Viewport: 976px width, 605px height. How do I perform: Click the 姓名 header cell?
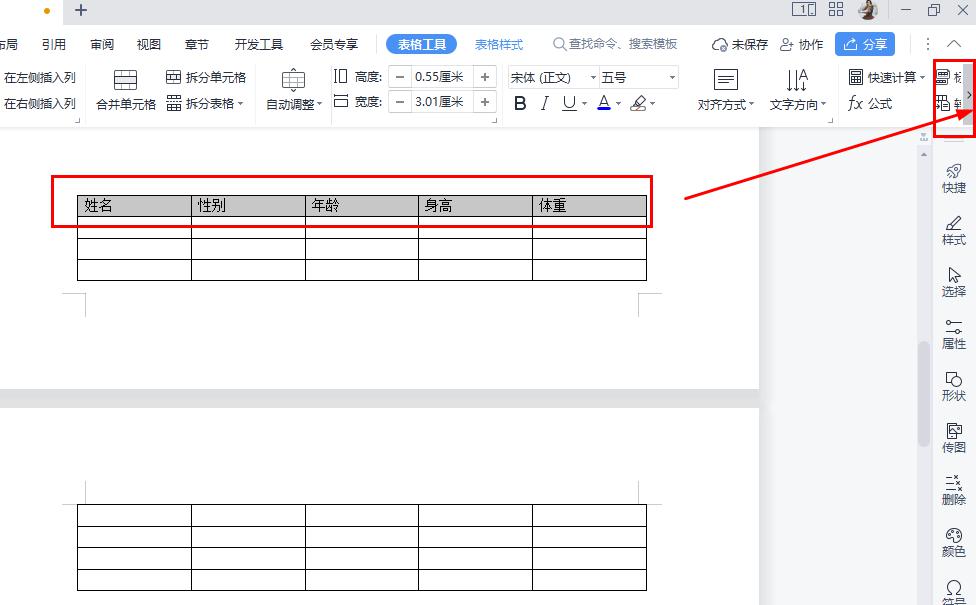[x=134, y=206]
